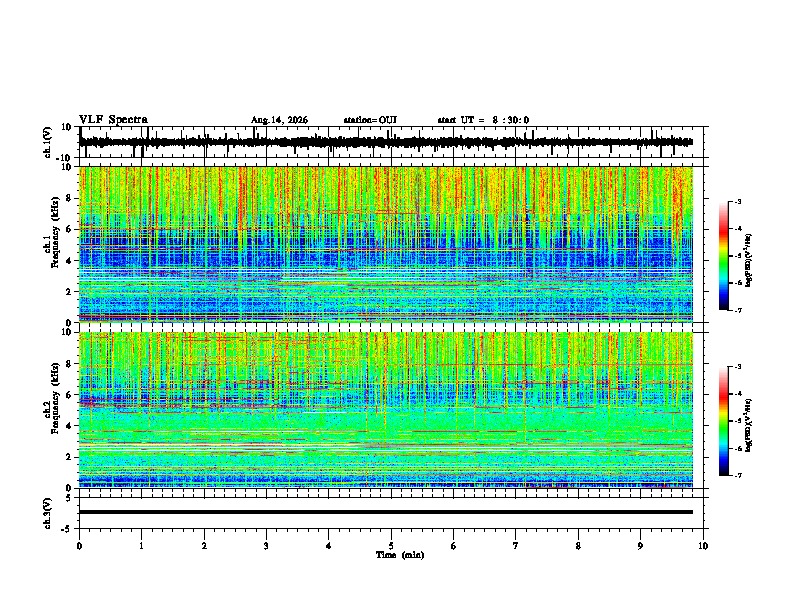Click the ch.2 spectrogram color bar

724,421
